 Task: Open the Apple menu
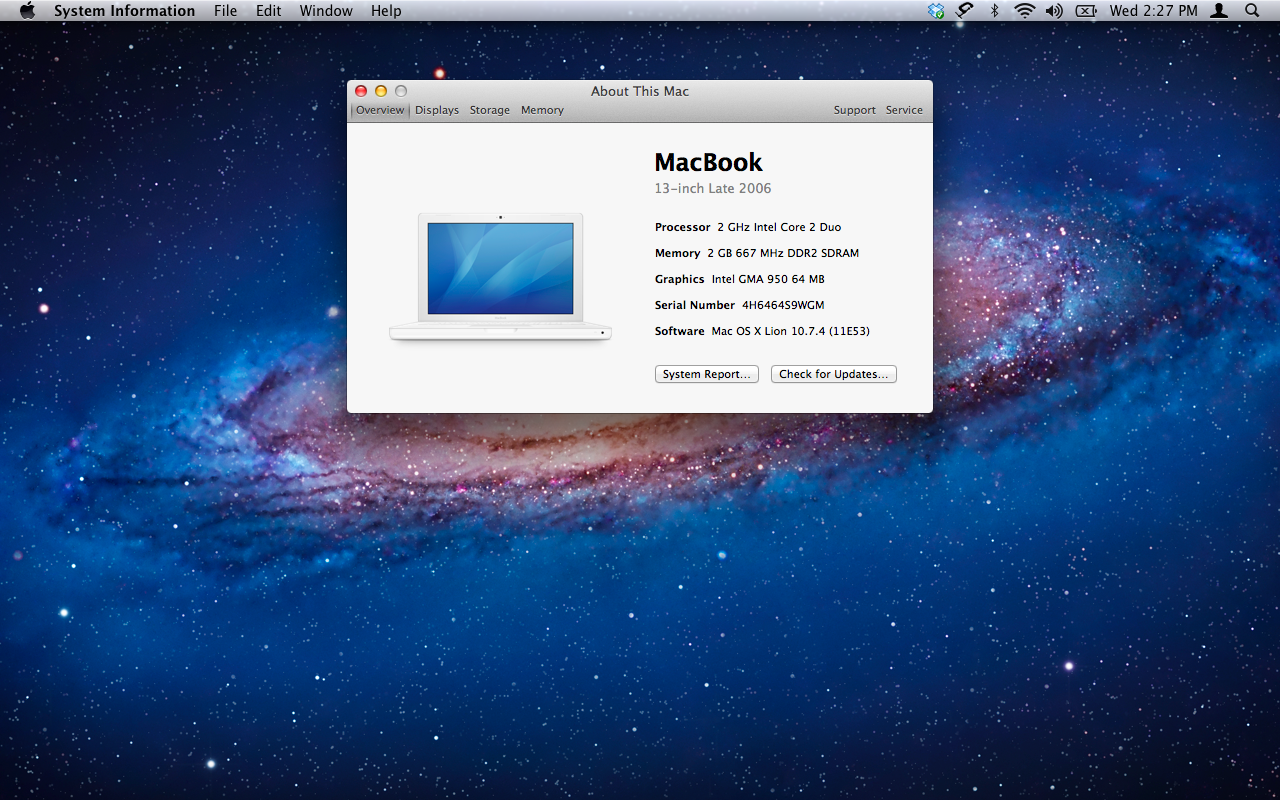click(x=27, y=11)
